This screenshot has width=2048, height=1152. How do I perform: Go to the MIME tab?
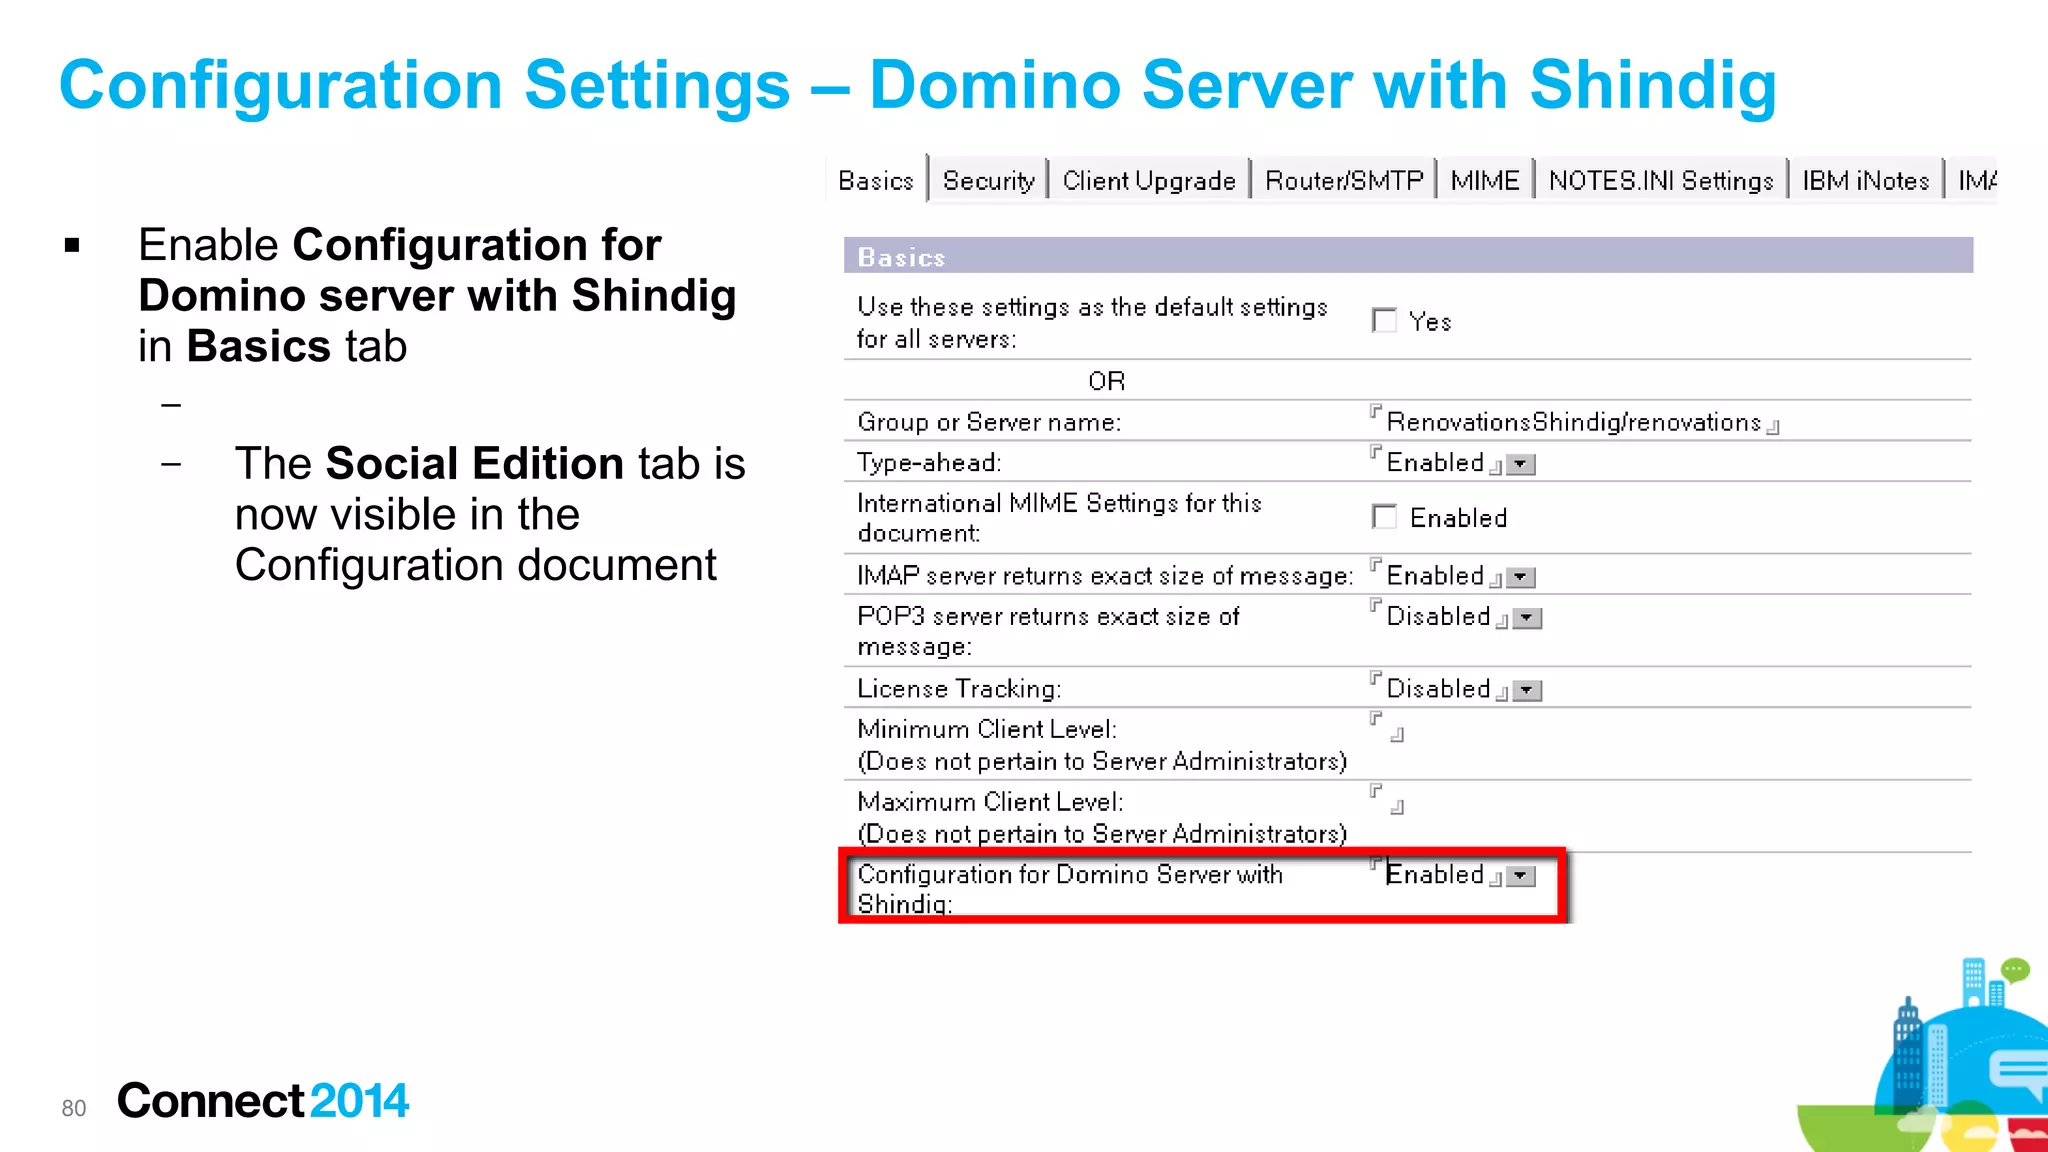tap(1485, 180)
